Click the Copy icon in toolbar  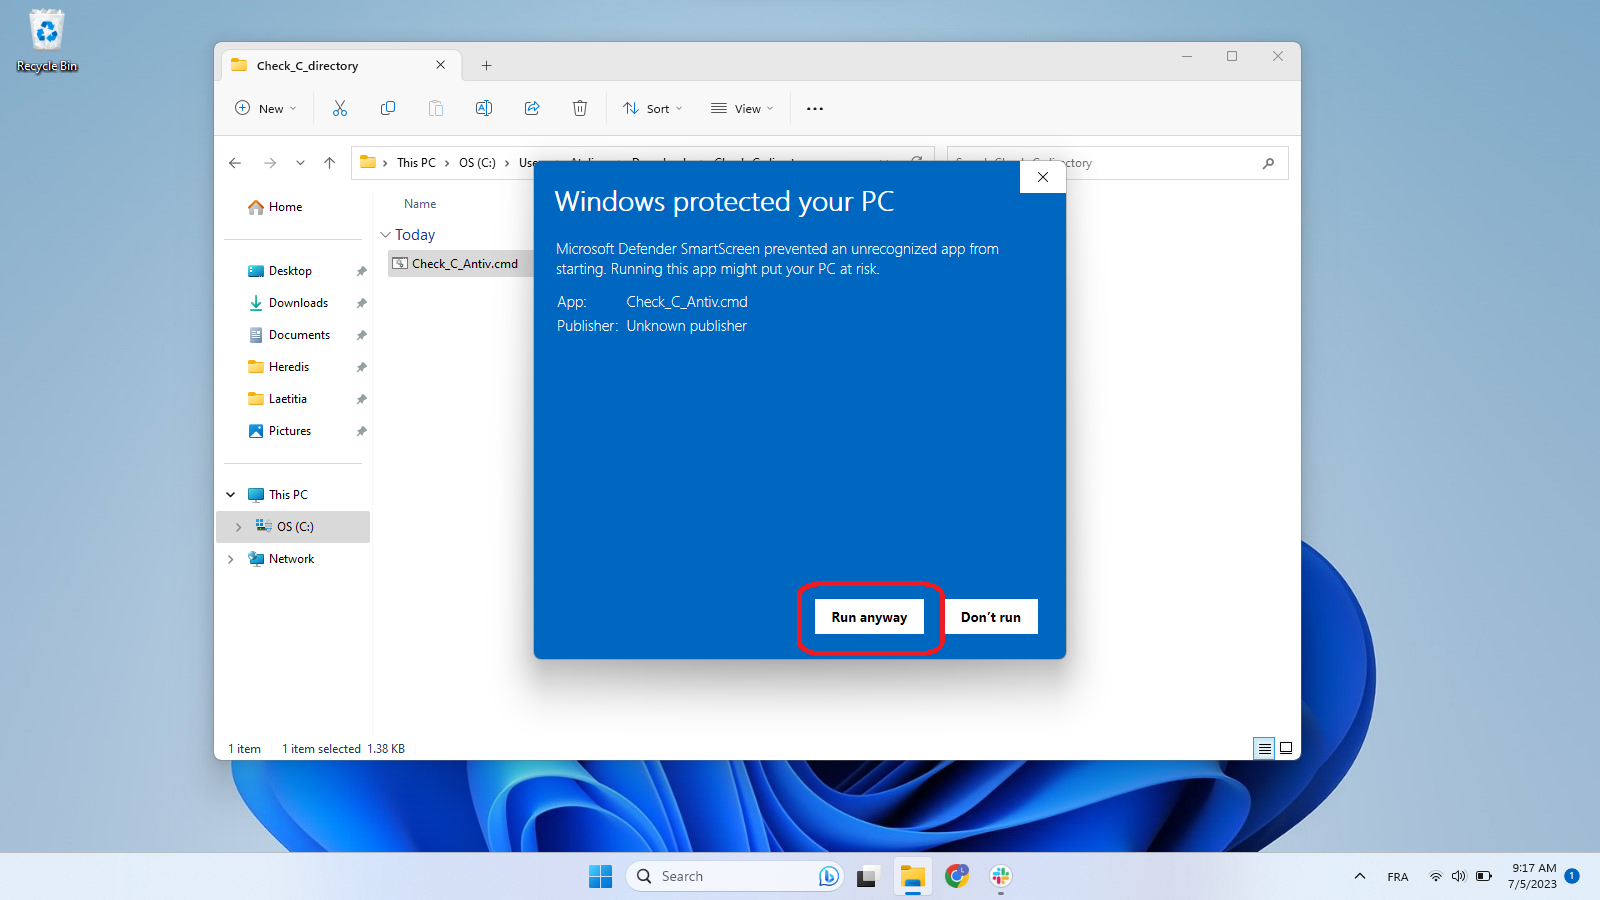click(388, 108)
